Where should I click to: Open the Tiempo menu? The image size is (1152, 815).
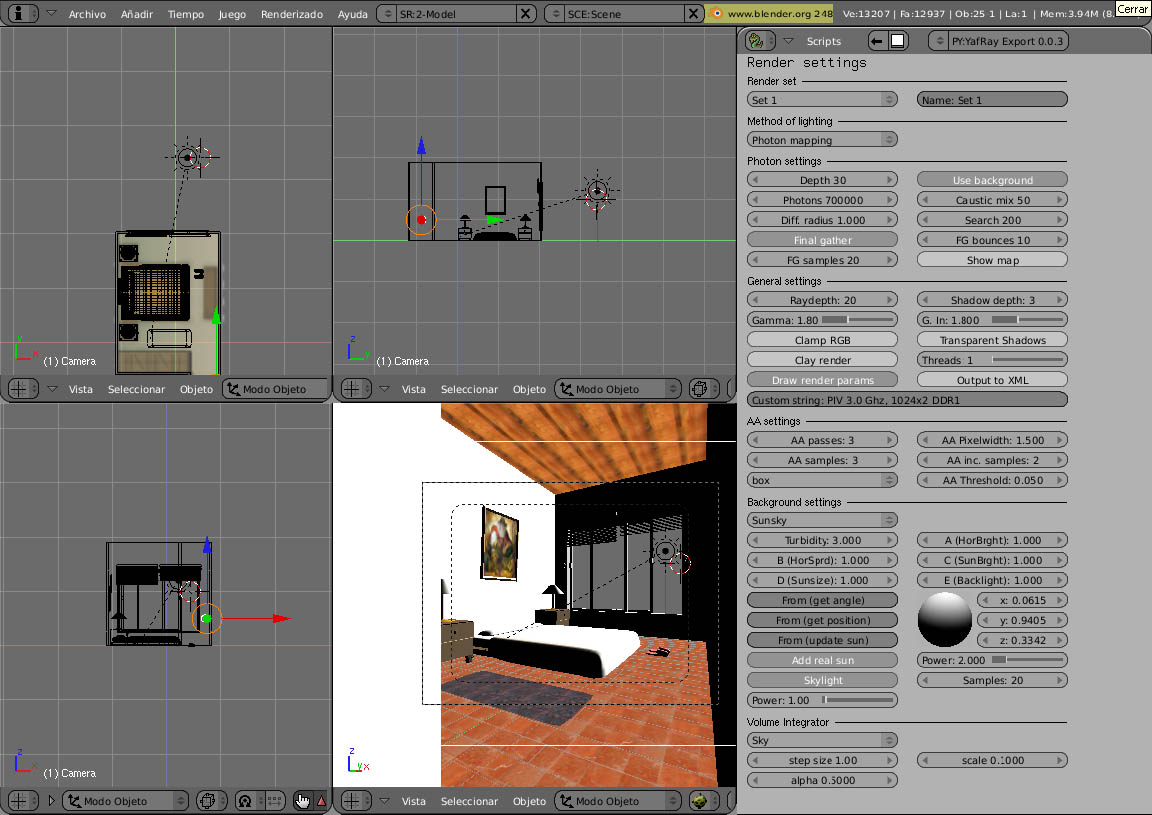click(186, 14)
